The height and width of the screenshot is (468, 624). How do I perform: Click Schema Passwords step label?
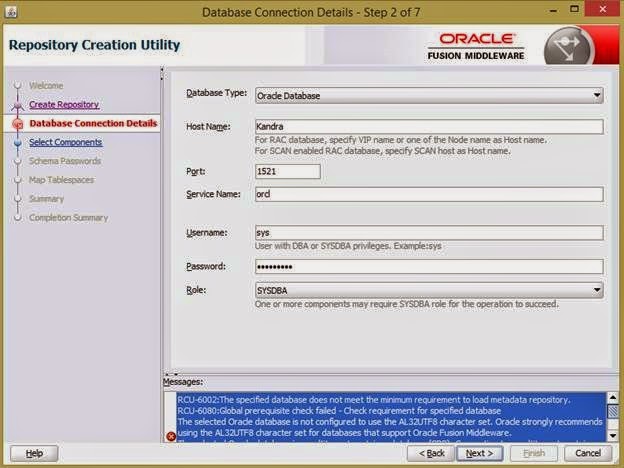pyautogui.click(x=65, y=161)
